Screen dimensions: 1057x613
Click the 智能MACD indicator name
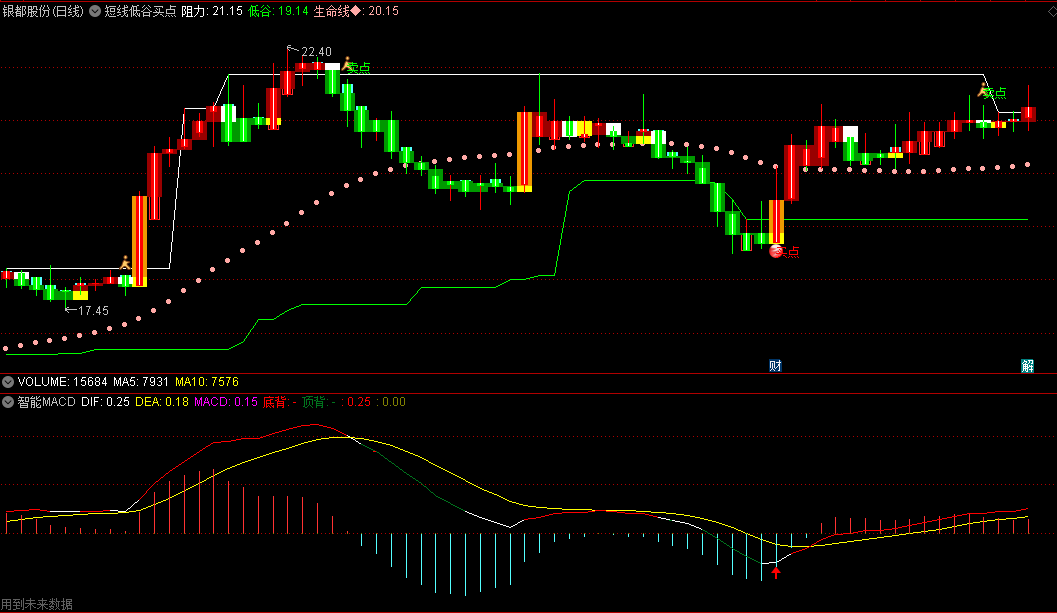click(47, 402)
